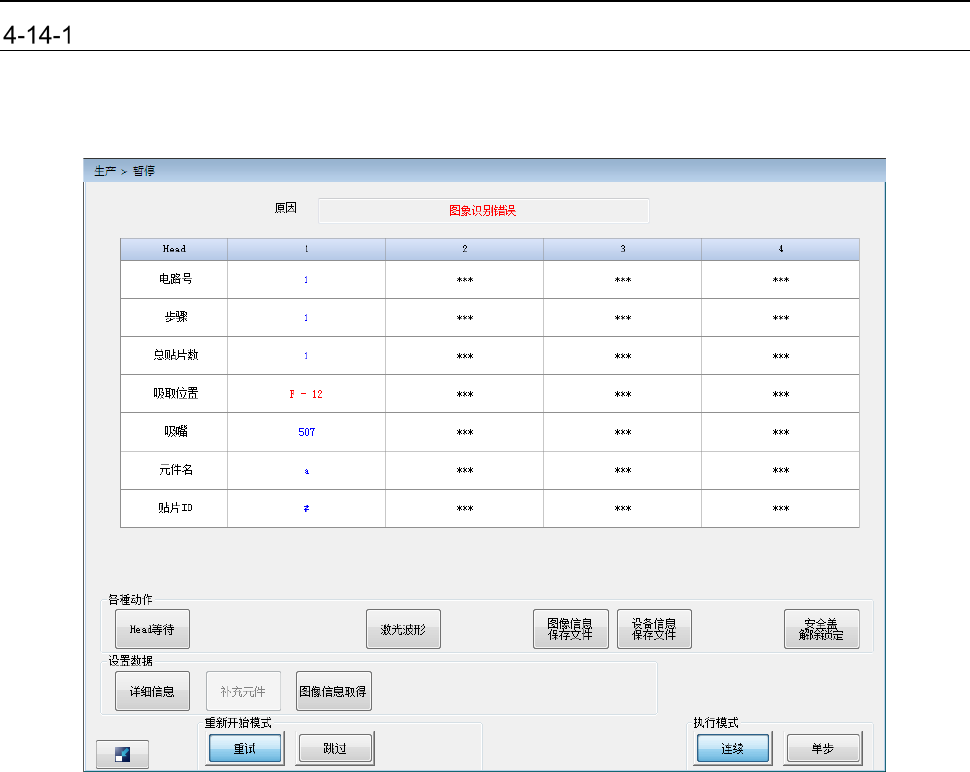Click 设备信息保存文件 to save device info
970x772 pixels.
(654, 629)
